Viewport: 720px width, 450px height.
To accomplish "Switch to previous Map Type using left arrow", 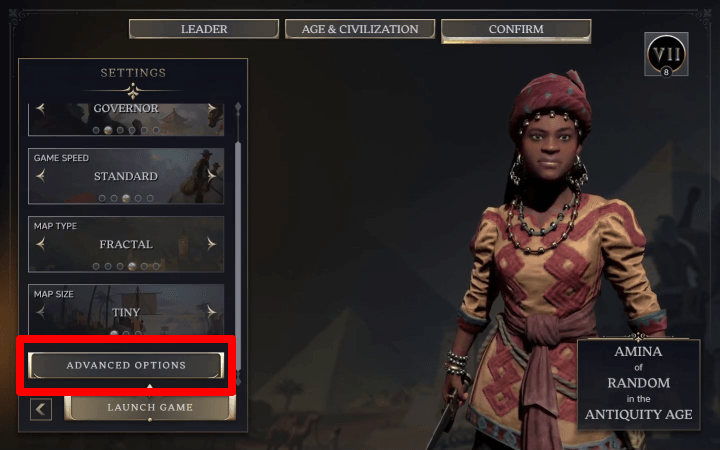I will 41,244.
